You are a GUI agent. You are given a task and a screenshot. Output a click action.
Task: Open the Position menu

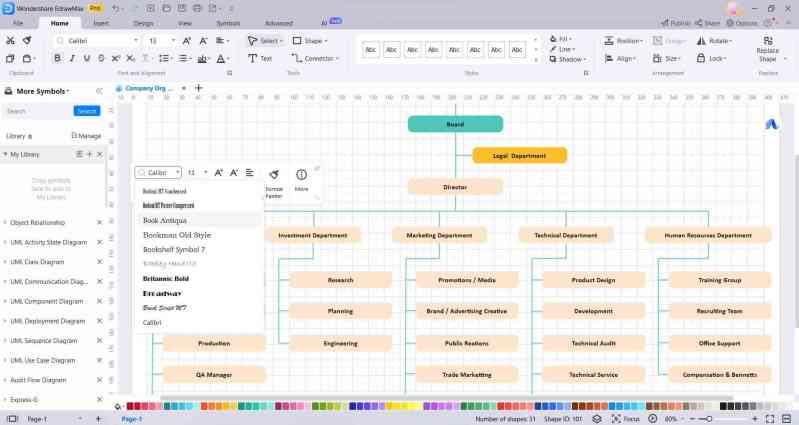point(623,41)
